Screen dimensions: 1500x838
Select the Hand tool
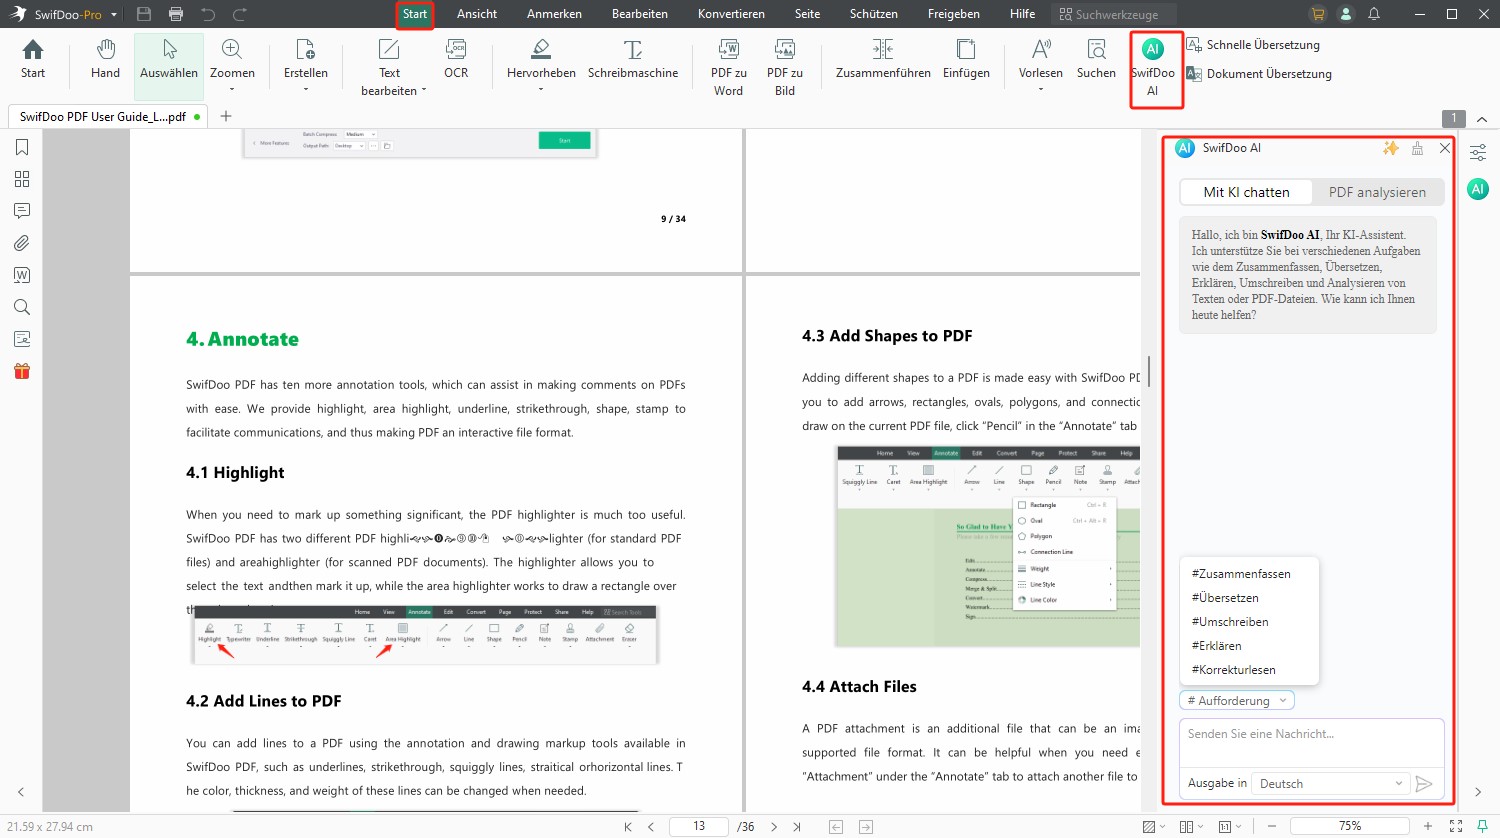[105, 60]
